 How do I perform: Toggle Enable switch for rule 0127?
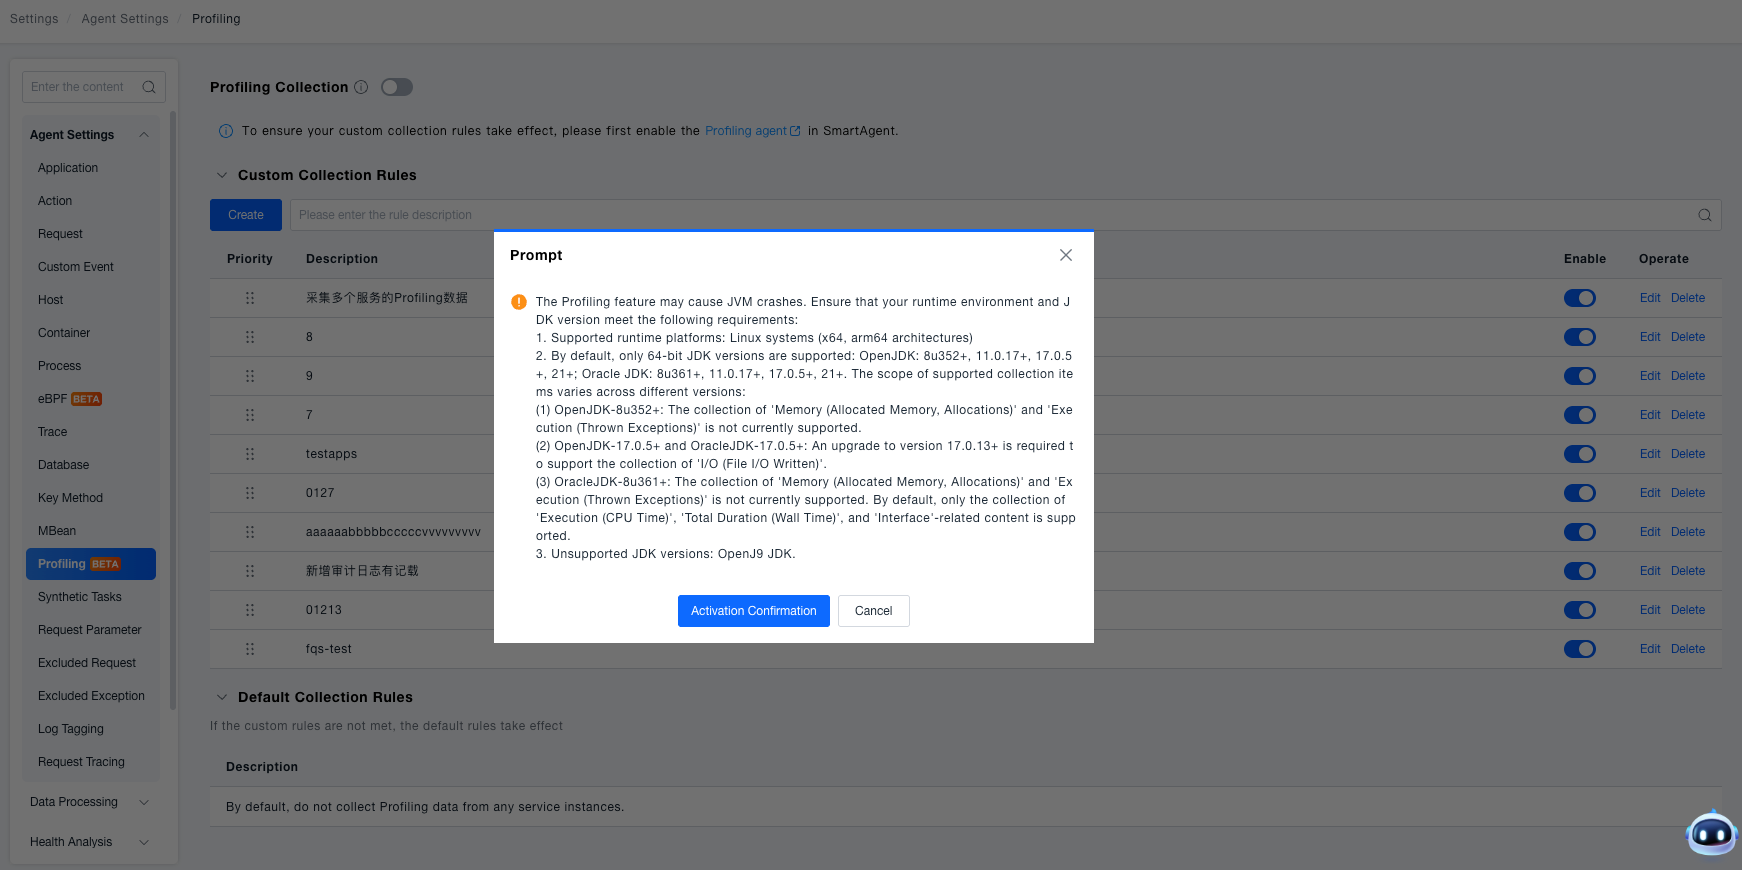(x=1580, y=493)
